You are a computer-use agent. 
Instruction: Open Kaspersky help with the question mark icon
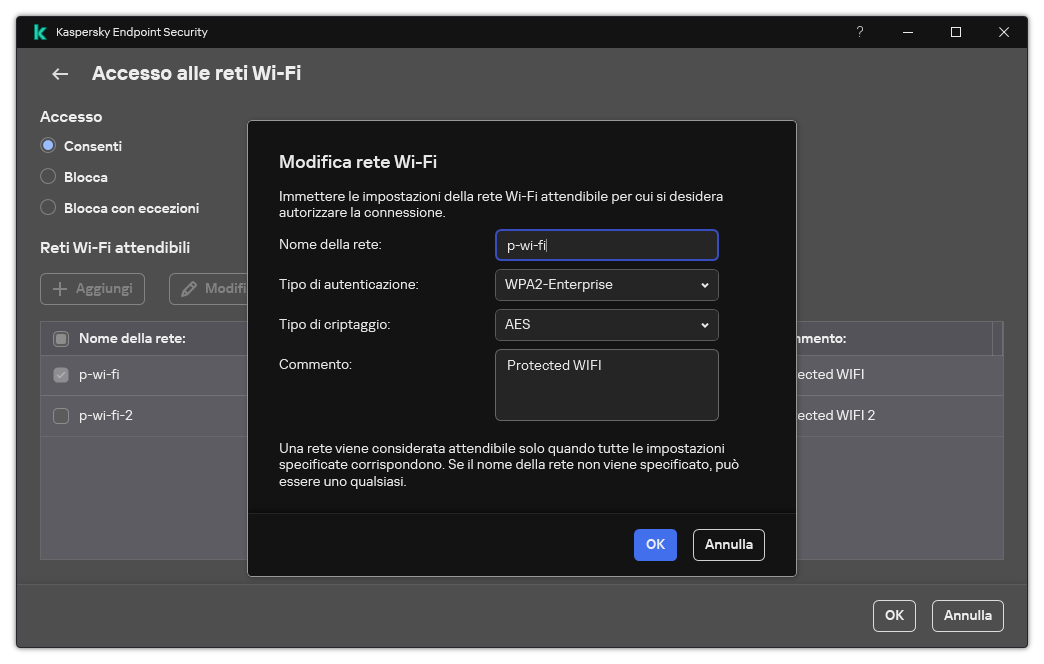pyautogui.click(x=859, y=31)
